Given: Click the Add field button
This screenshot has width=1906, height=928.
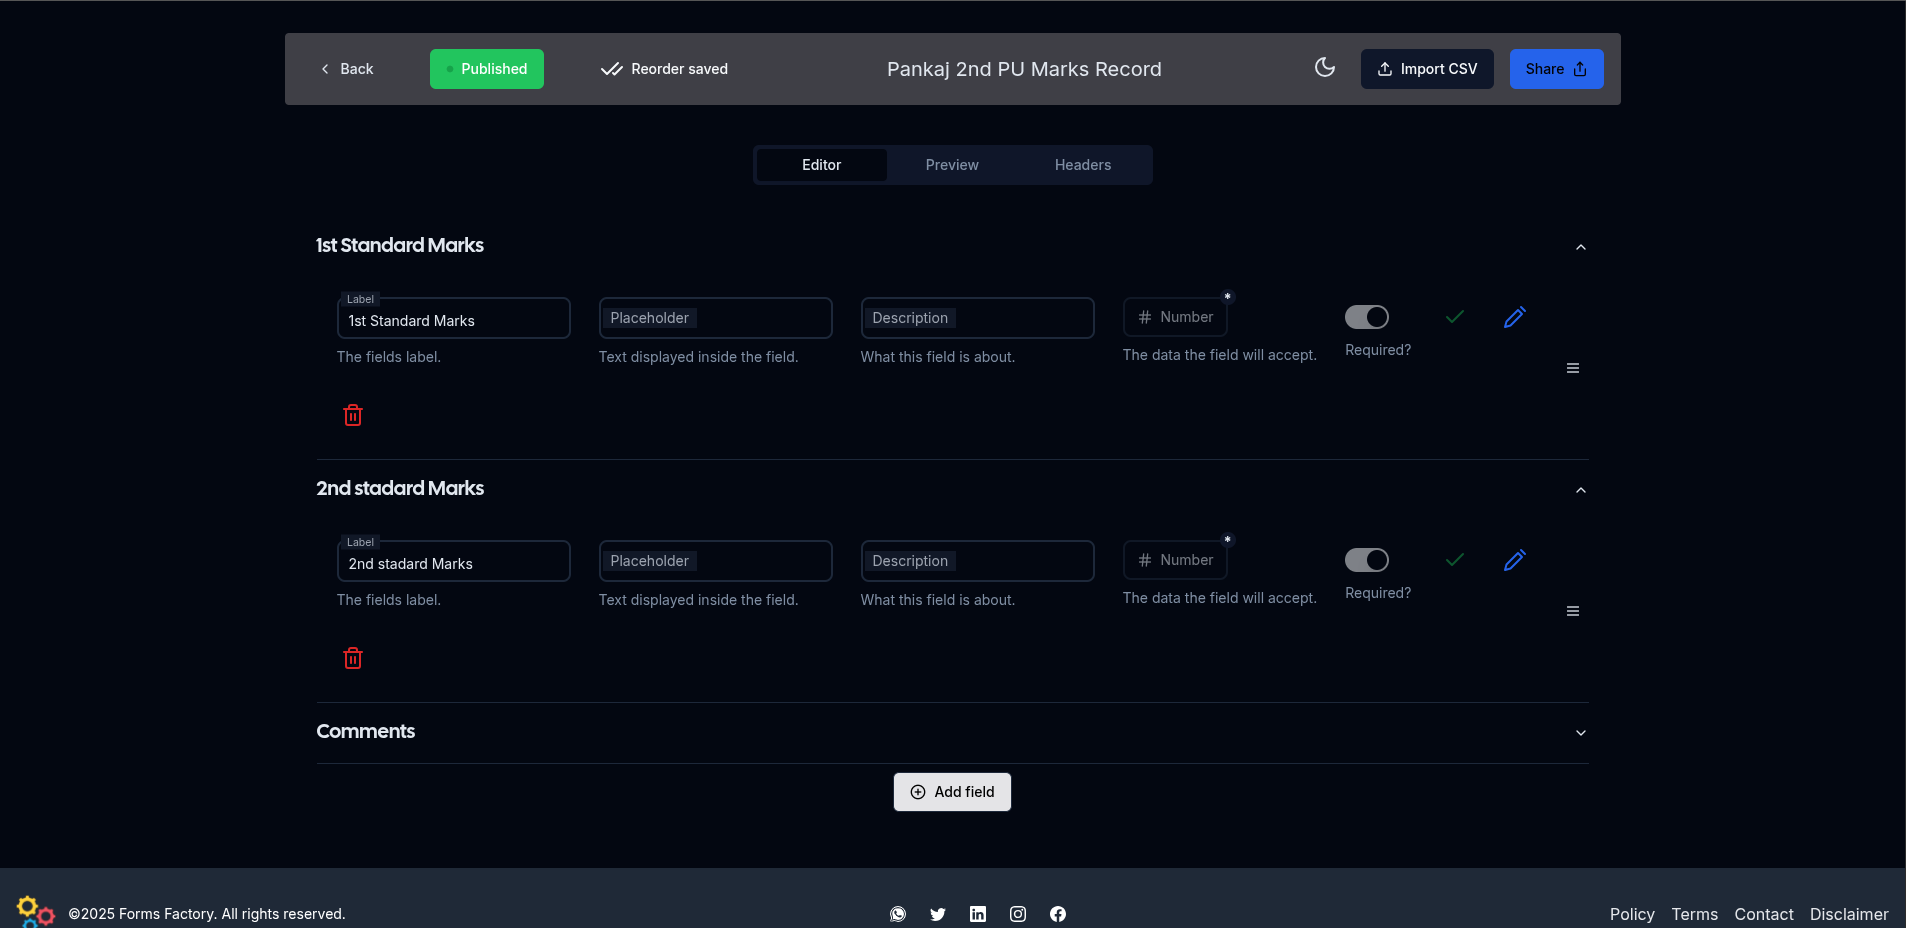Looking at the screenshot, I should point(952,792).
